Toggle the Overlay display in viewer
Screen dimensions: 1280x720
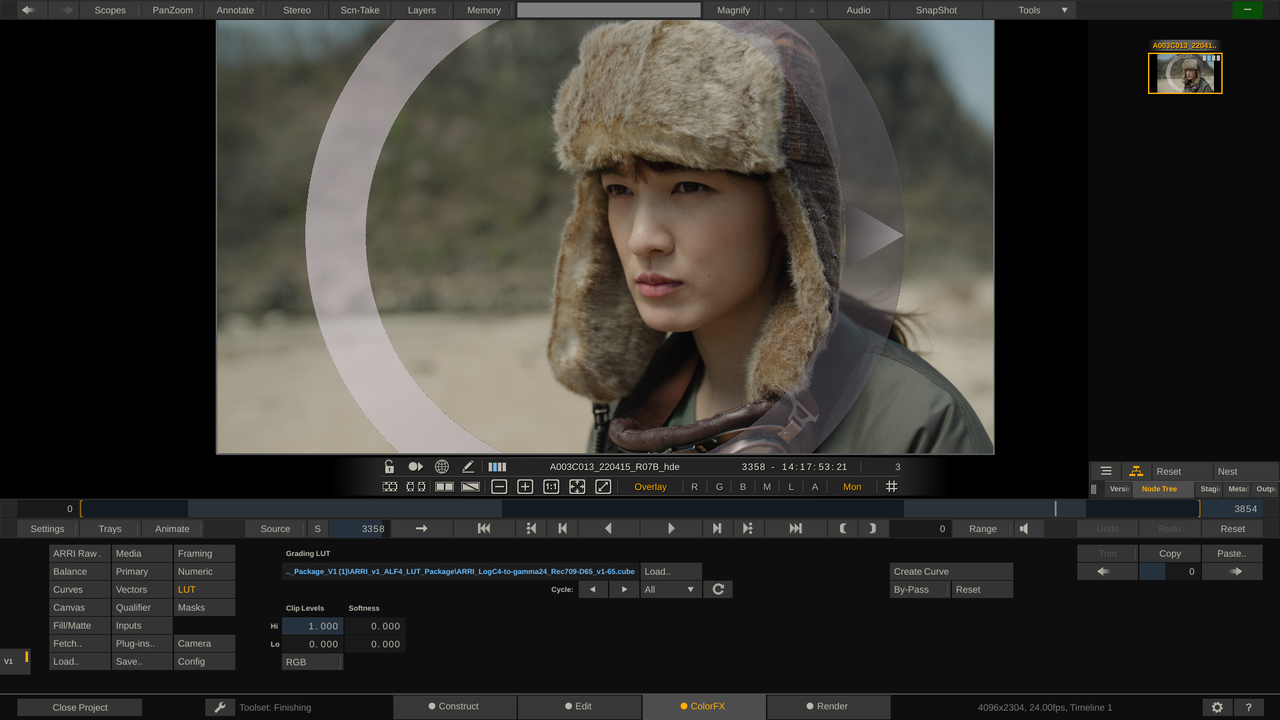pos(650,487)
